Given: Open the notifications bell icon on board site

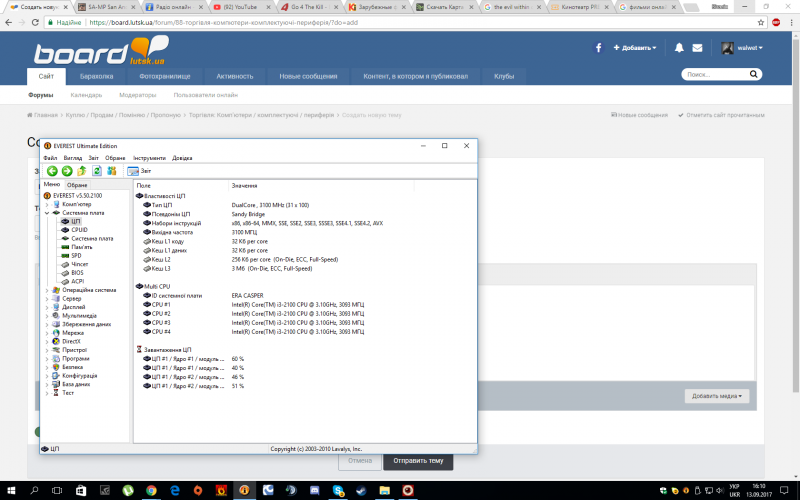Looking at the screenshot, I should click(x=680, y=48).
